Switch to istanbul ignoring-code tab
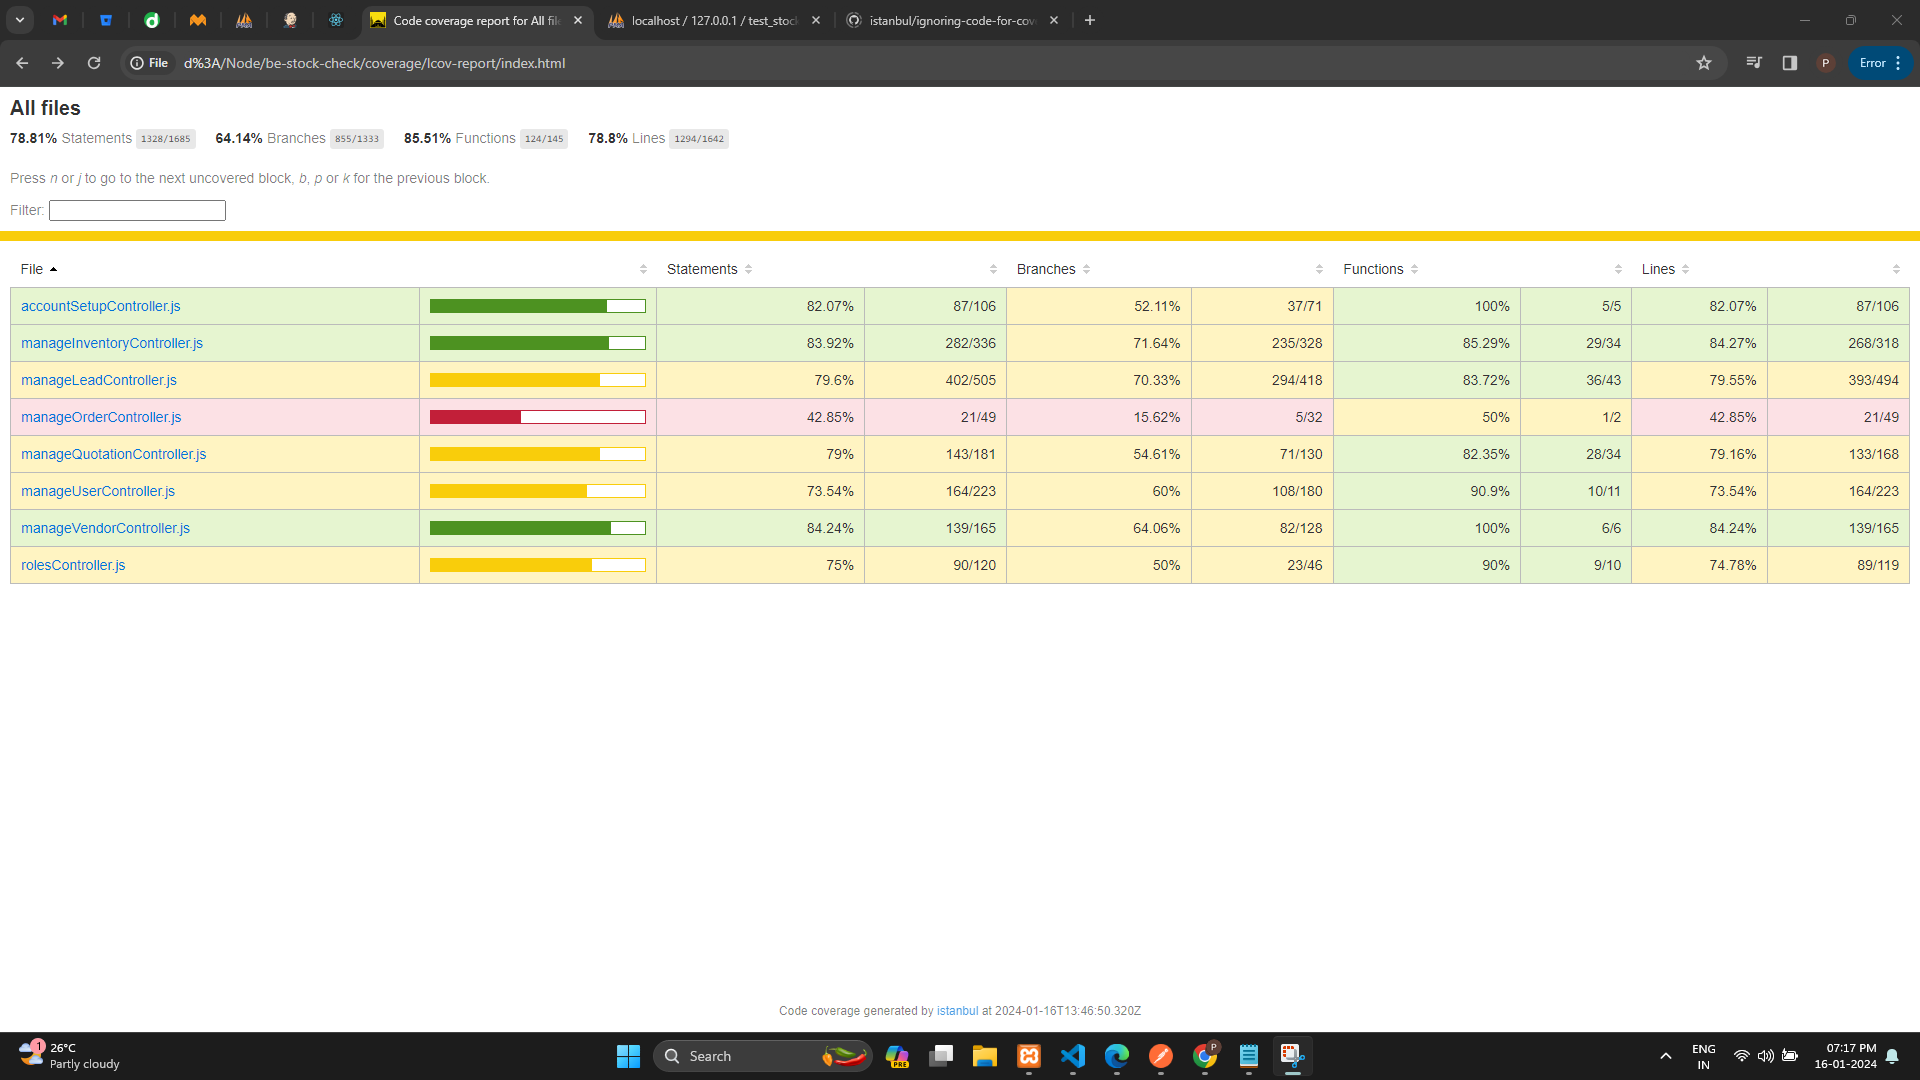 coord(950,20)
